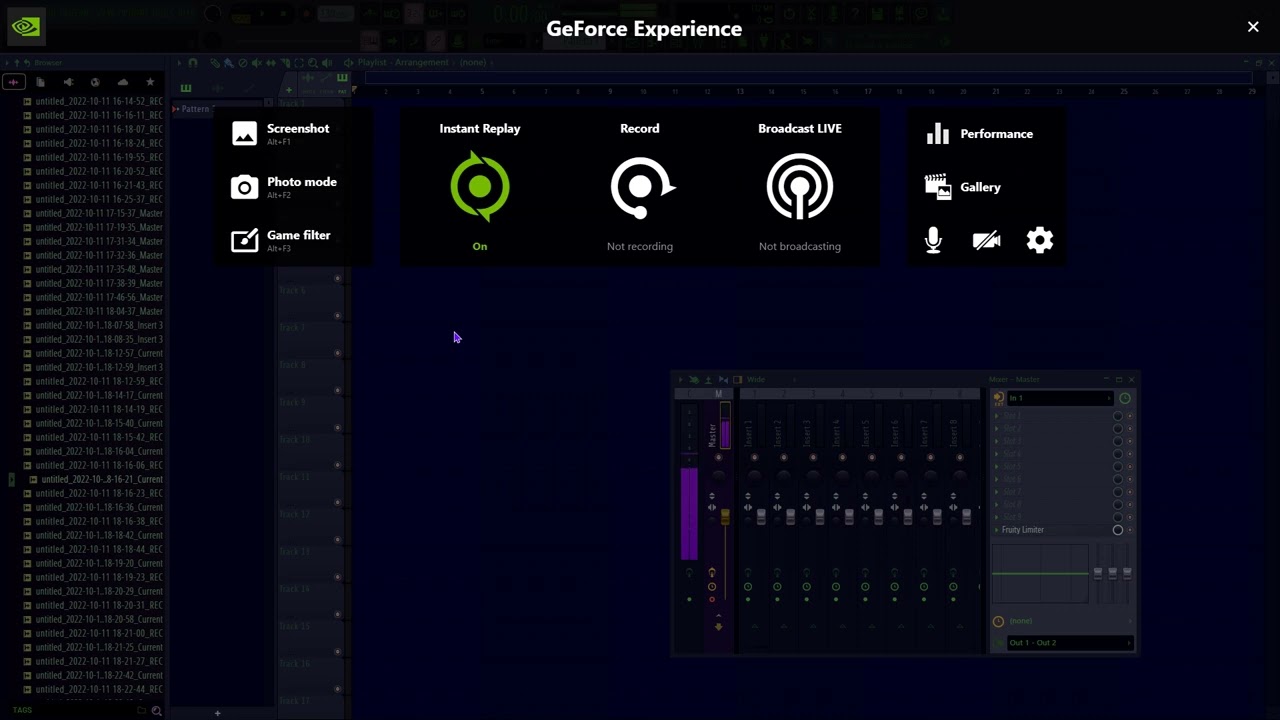Close the GeForce Experience overlay
The height and width of the screenshot is (720, 1280).
(1253, 27)
